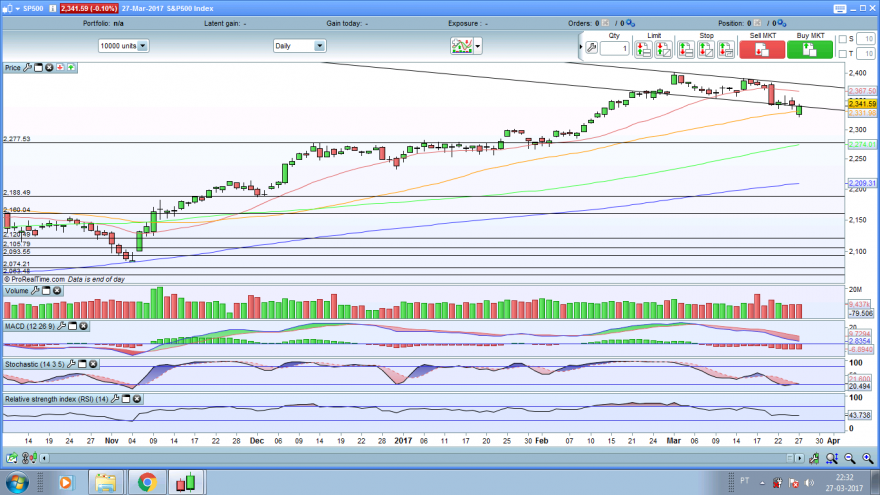Enable the T checkbox in order panel
This screenshot has height=495, width=880.
pos(842,54)
